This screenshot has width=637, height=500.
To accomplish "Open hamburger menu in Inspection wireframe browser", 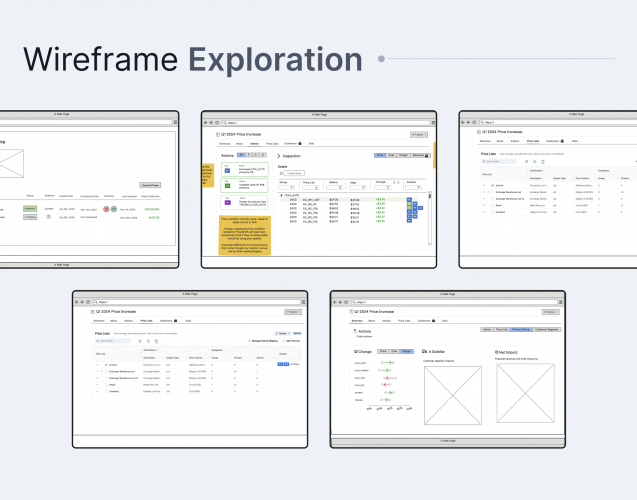I will coord(433,123).
